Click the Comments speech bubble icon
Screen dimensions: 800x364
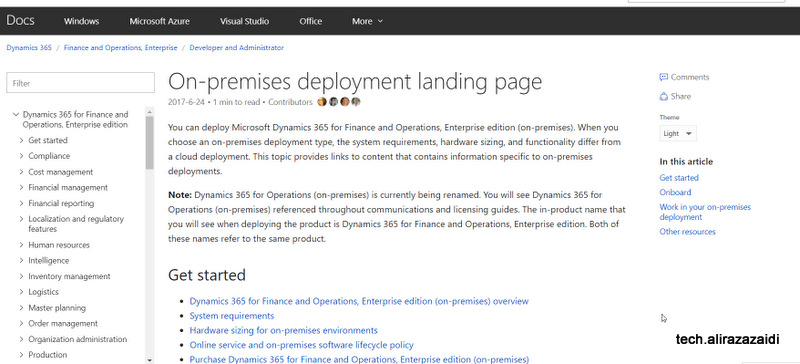point(664,77)
